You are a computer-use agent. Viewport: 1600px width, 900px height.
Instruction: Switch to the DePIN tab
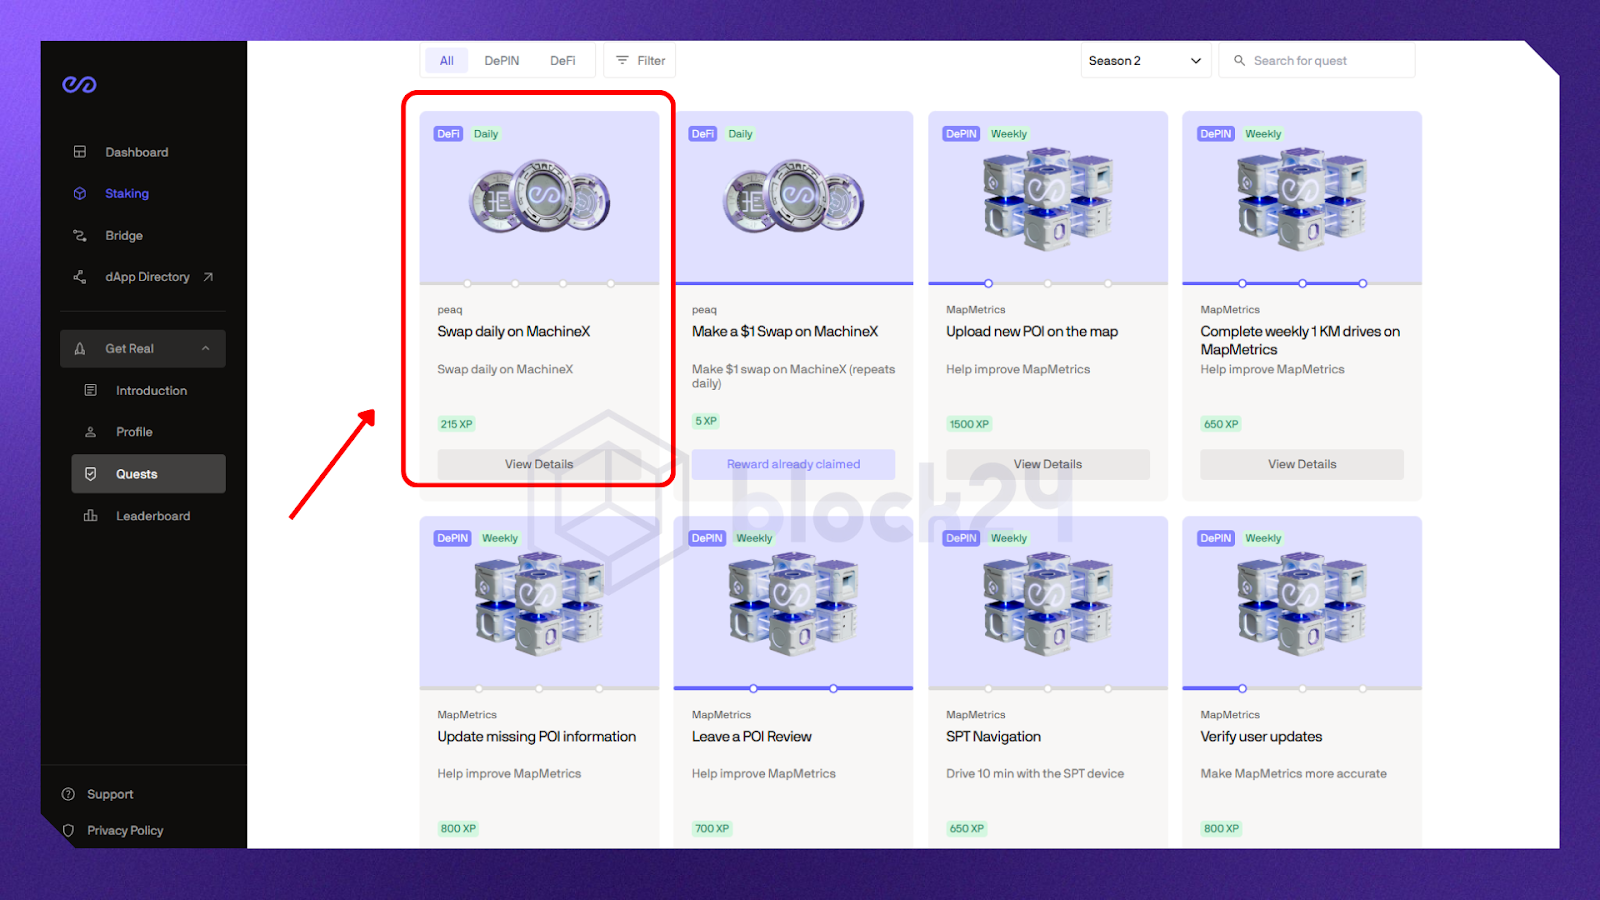(x=501, y=61)
